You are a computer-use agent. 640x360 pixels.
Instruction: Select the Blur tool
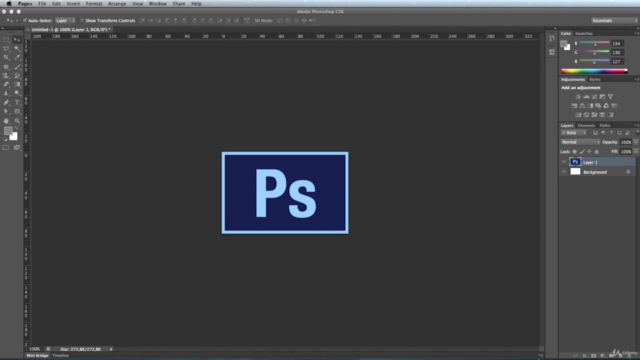click(6, 93)
